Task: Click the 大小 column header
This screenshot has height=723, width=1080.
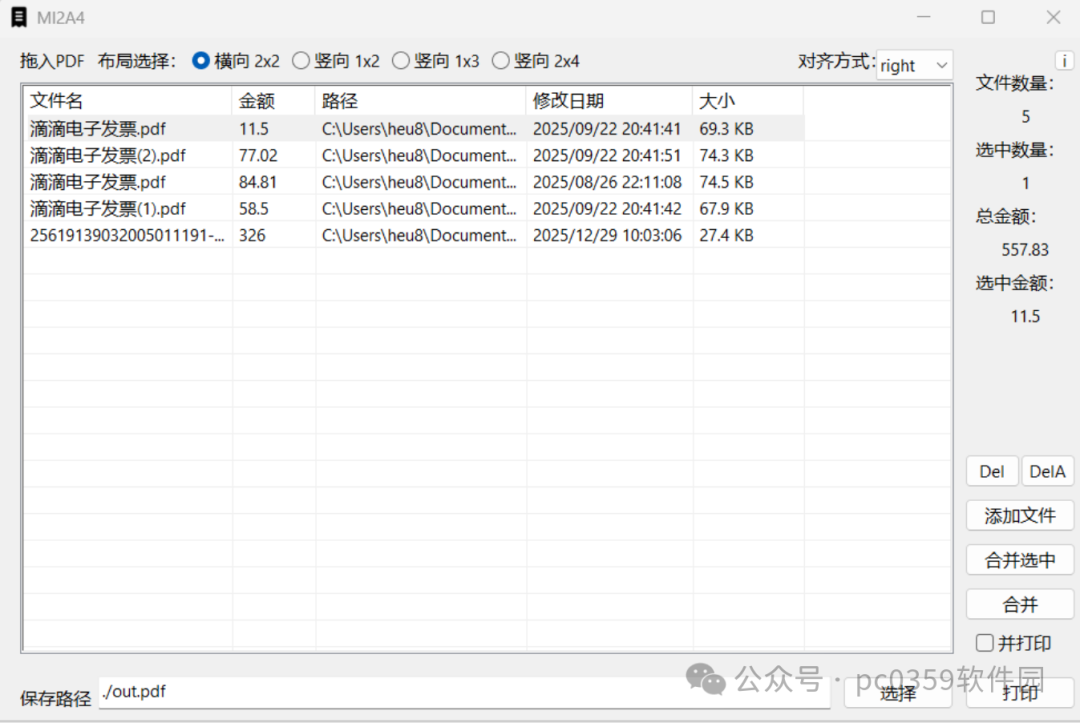Action: click(x=747, y=101)
